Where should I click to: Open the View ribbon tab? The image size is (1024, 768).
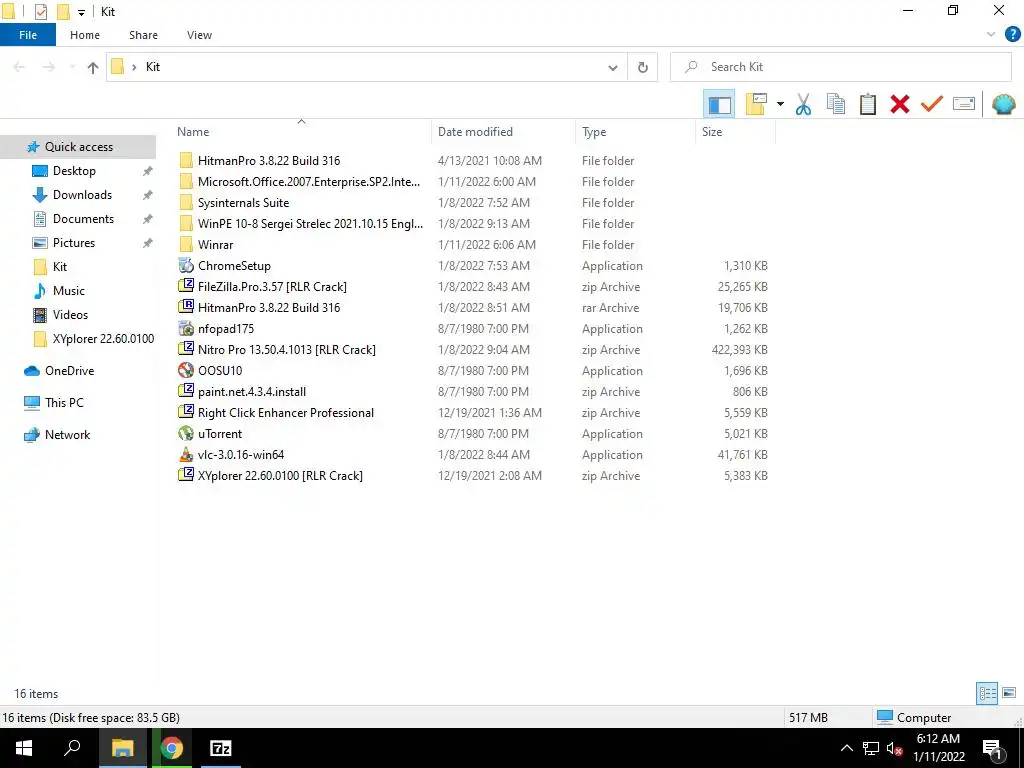tap(199, 35)
